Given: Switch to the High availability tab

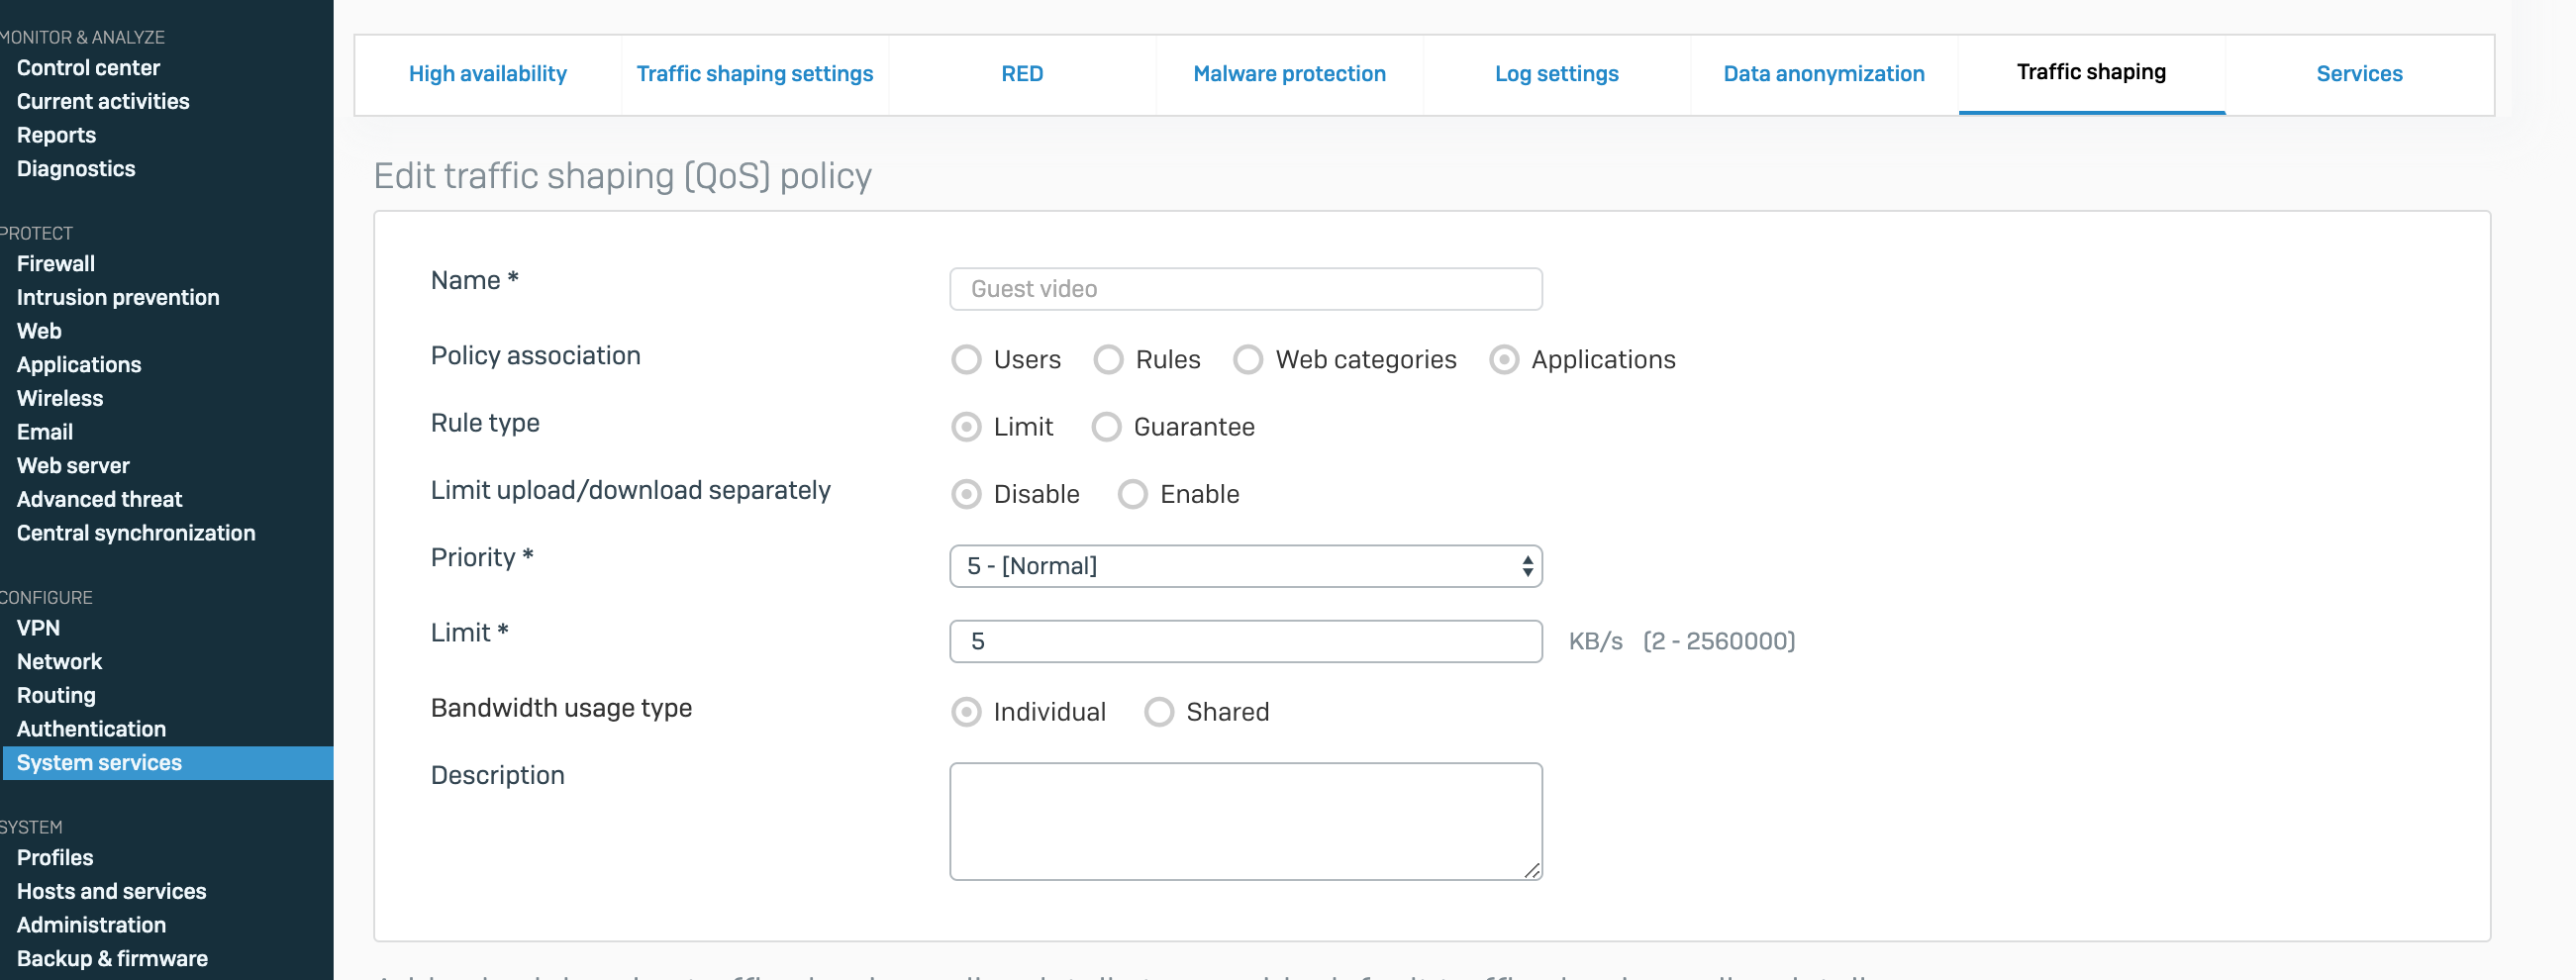Looking at the screenshot, I should click(x=488, y=74).
